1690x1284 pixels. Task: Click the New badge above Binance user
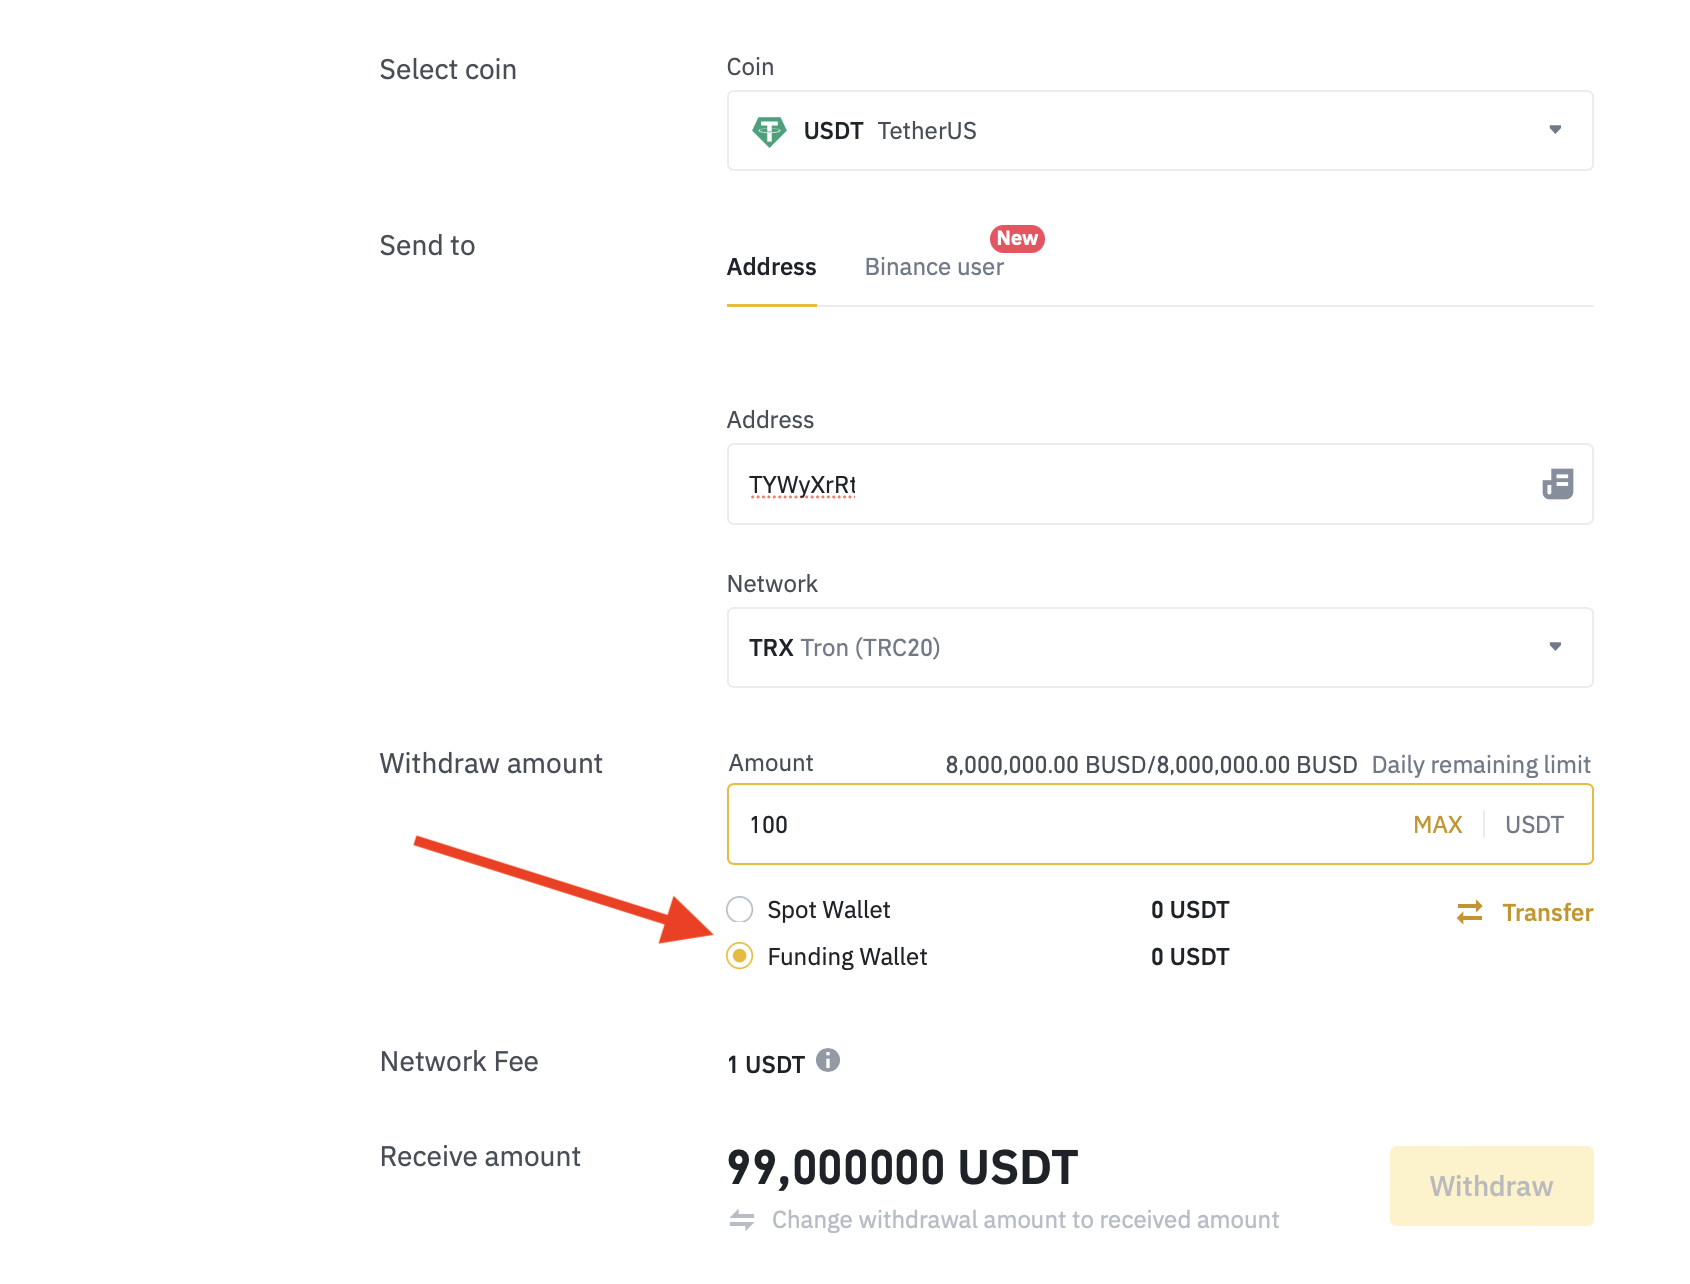pos(1016,238)
